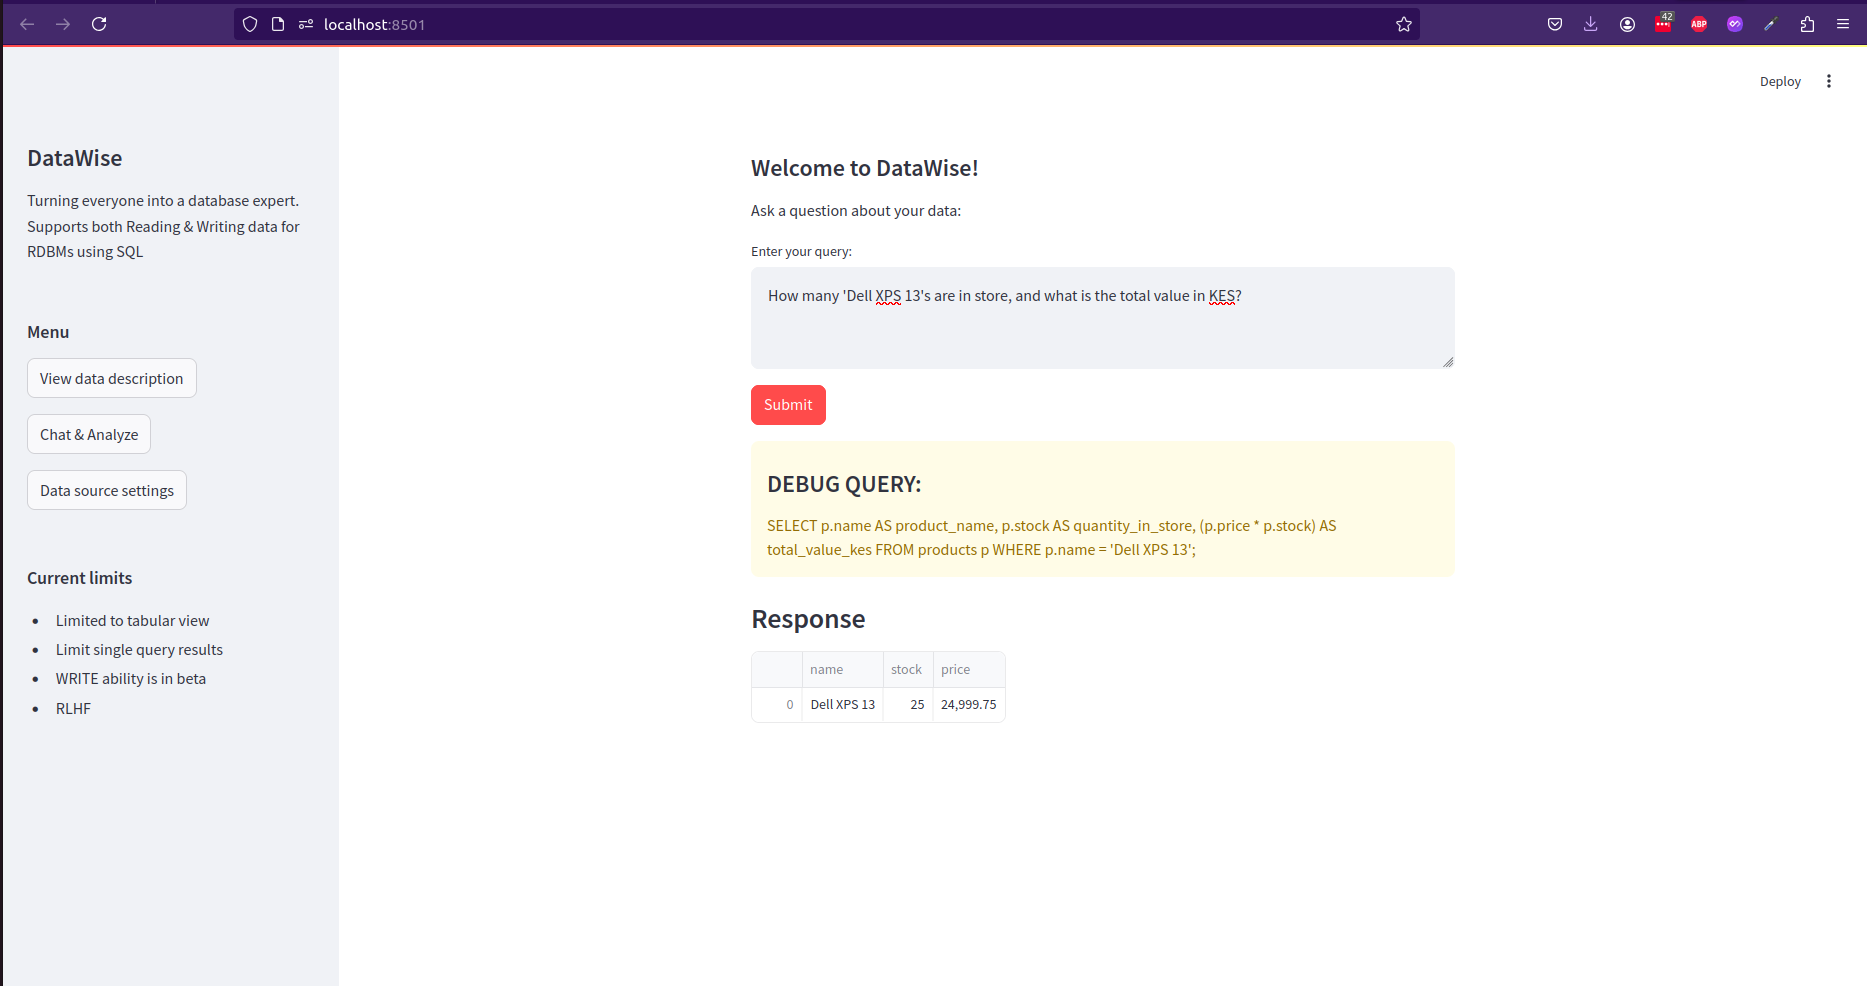This screenshot has height=986, width=1867.
Task: Activate the ColorZilla eyedropper extension icon
Action: 1770,23
